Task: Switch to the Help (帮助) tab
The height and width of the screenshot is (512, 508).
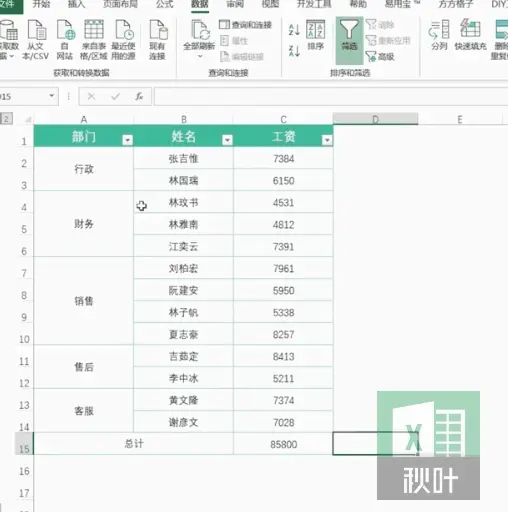Action: pyautogui.click(x=358, y=4)
